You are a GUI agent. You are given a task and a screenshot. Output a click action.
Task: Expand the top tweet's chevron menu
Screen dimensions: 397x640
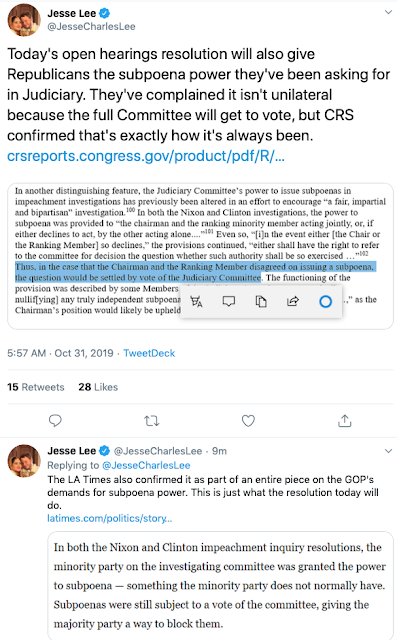[388, 12]
